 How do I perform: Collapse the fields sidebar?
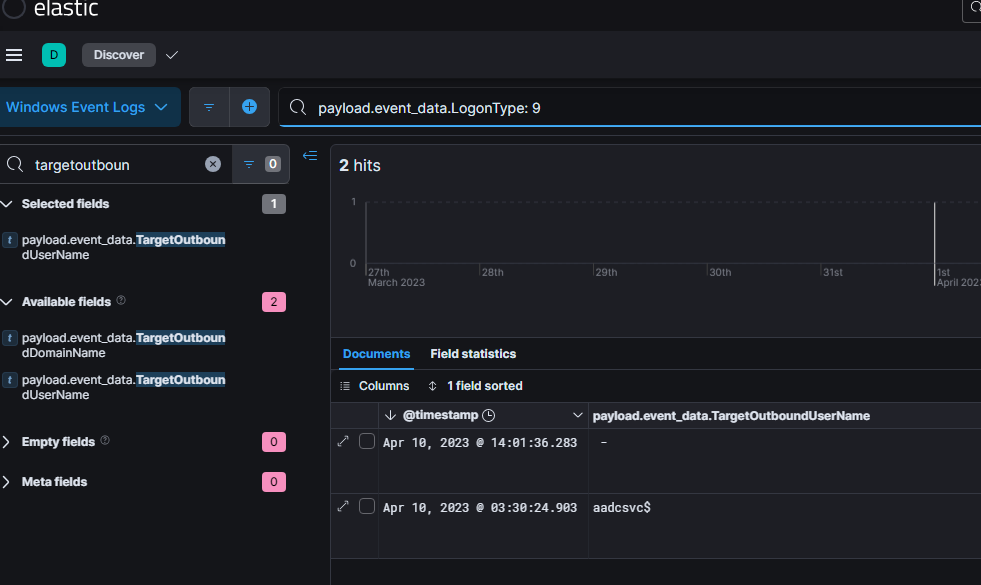pos(310,156)
